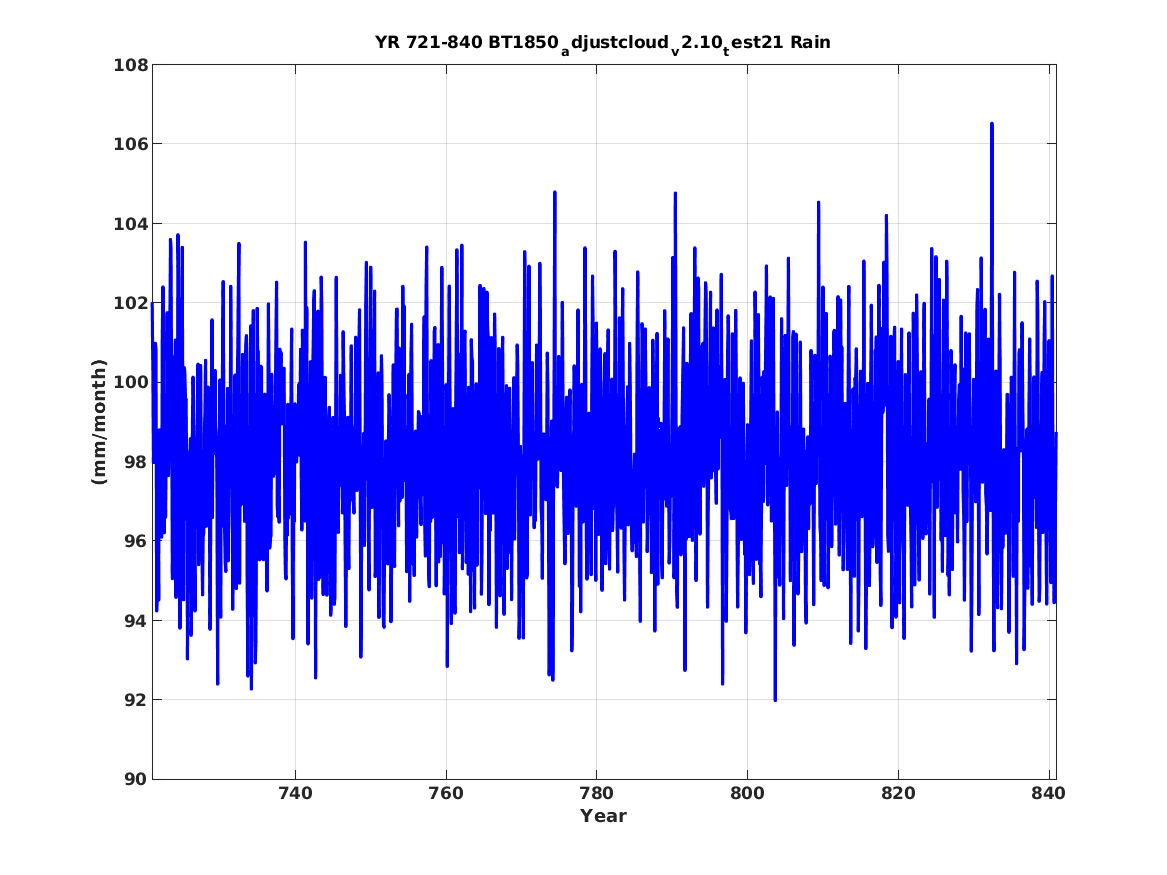Click the highest peak of the blue rain line
The width and height of the screenshot is (1167, 875).
pyautogui.click(x=991, y=124)
